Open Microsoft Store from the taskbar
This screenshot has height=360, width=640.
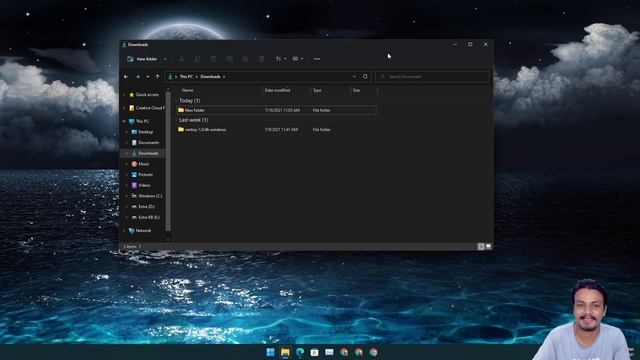click(314, 352)
